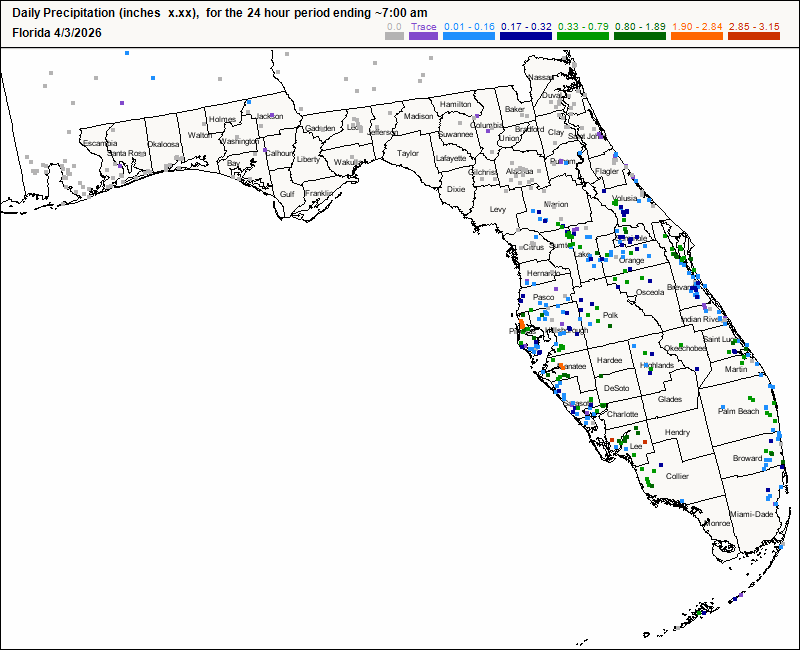Click the Glades county label
Viewport: 800px width, 650px height.
tap(669, 399)
